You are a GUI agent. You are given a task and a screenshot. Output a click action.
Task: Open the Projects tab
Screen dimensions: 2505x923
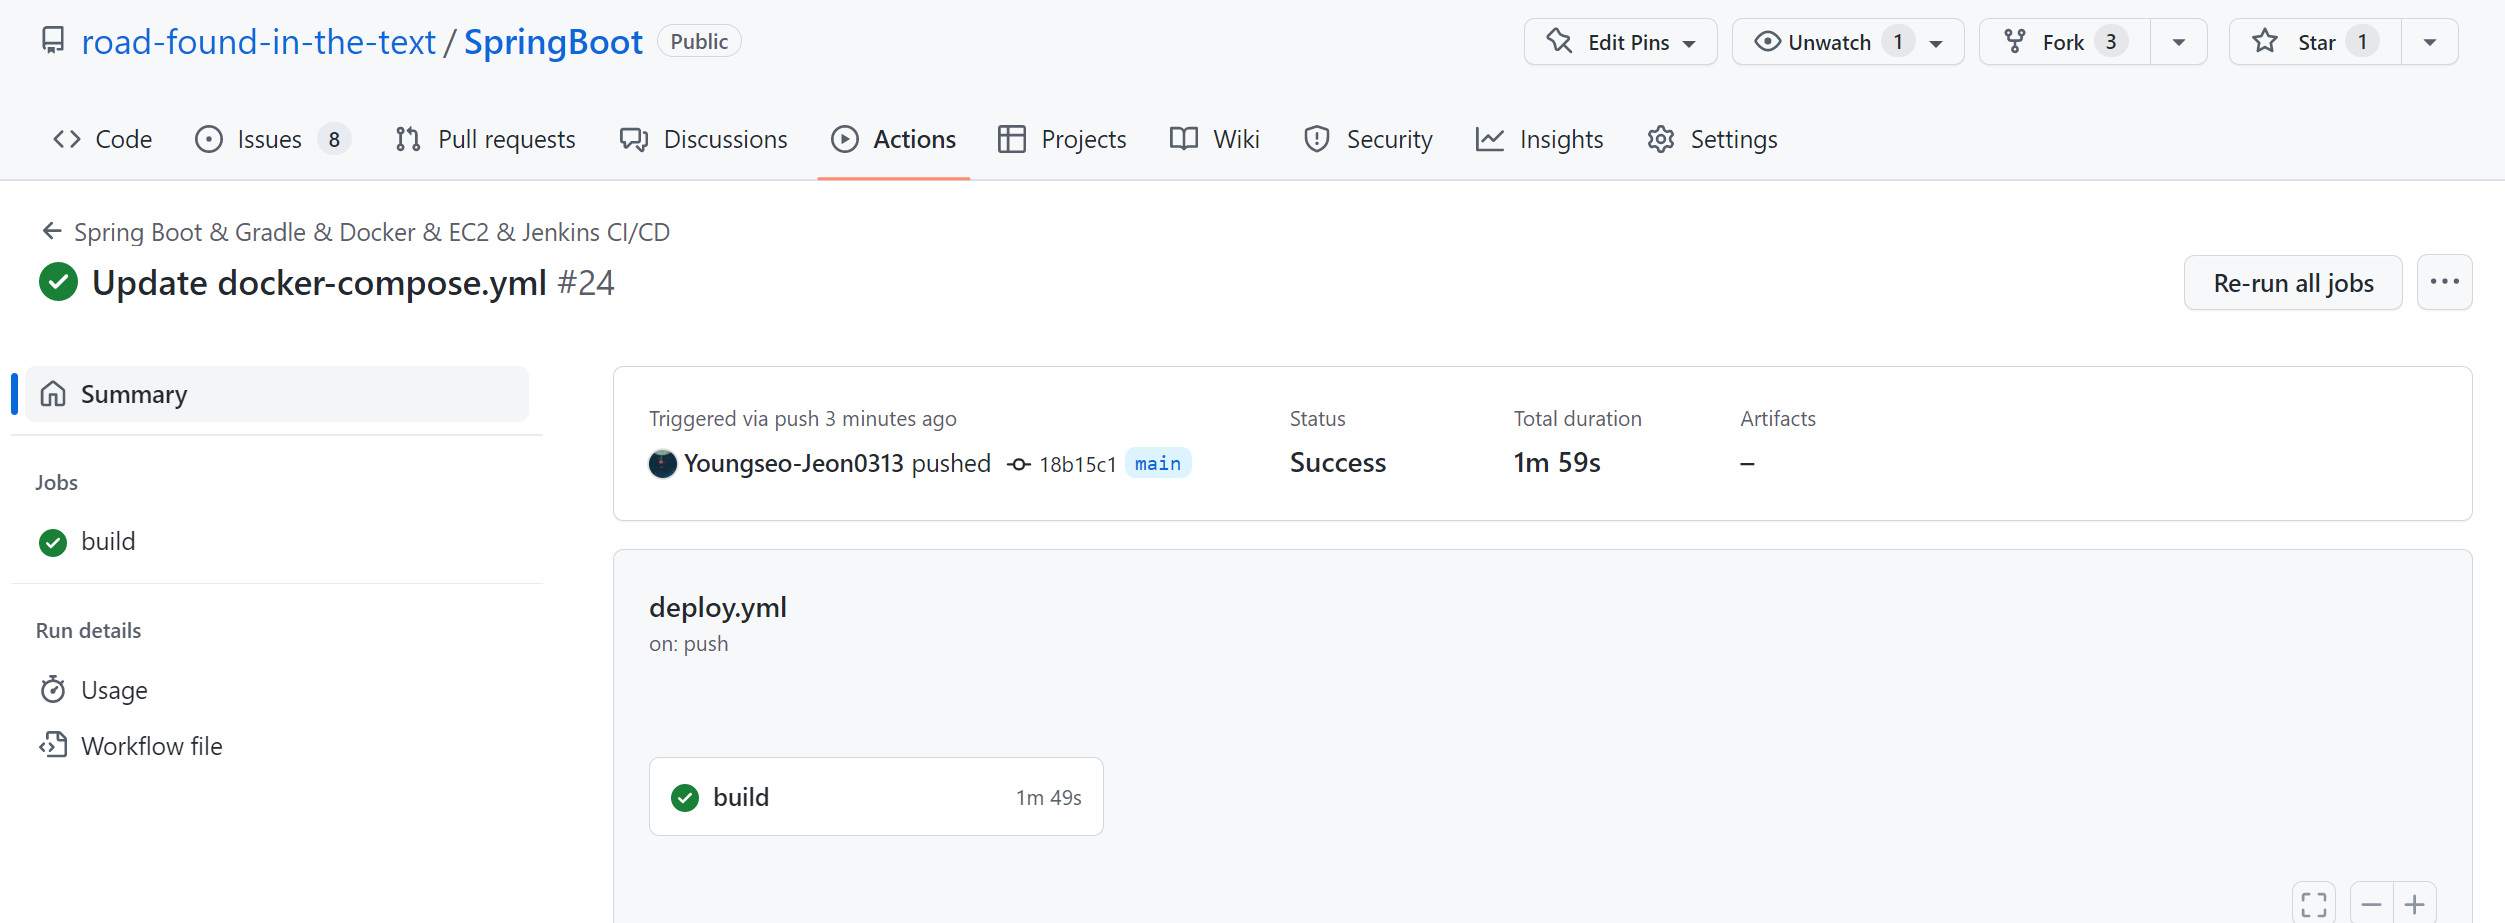pos(1062,139)
